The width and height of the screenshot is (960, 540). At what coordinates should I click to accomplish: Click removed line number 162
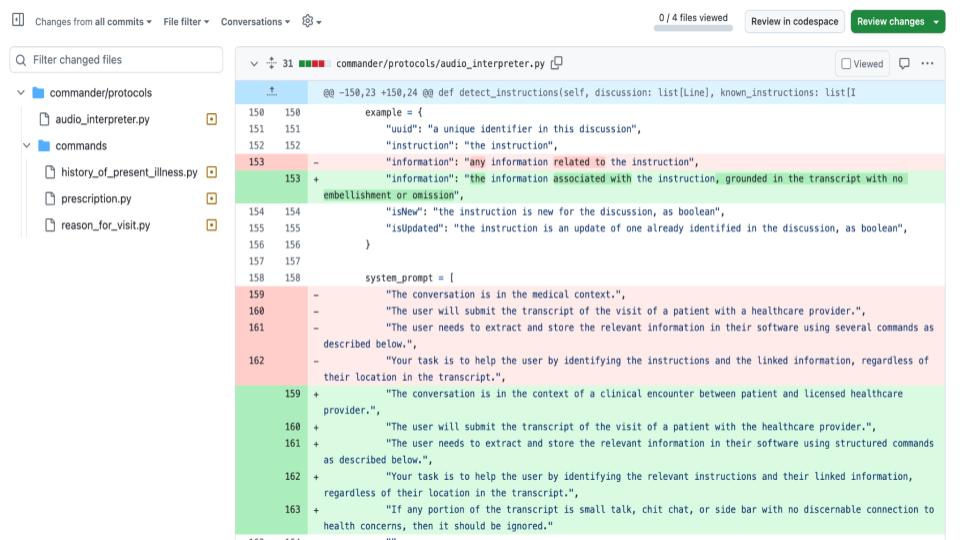point(257,360)
